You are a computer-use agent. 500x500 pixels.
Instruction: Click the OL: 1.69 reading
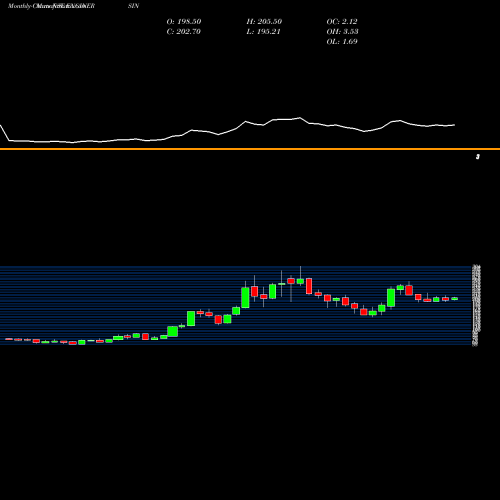click(x=342, y=42)
